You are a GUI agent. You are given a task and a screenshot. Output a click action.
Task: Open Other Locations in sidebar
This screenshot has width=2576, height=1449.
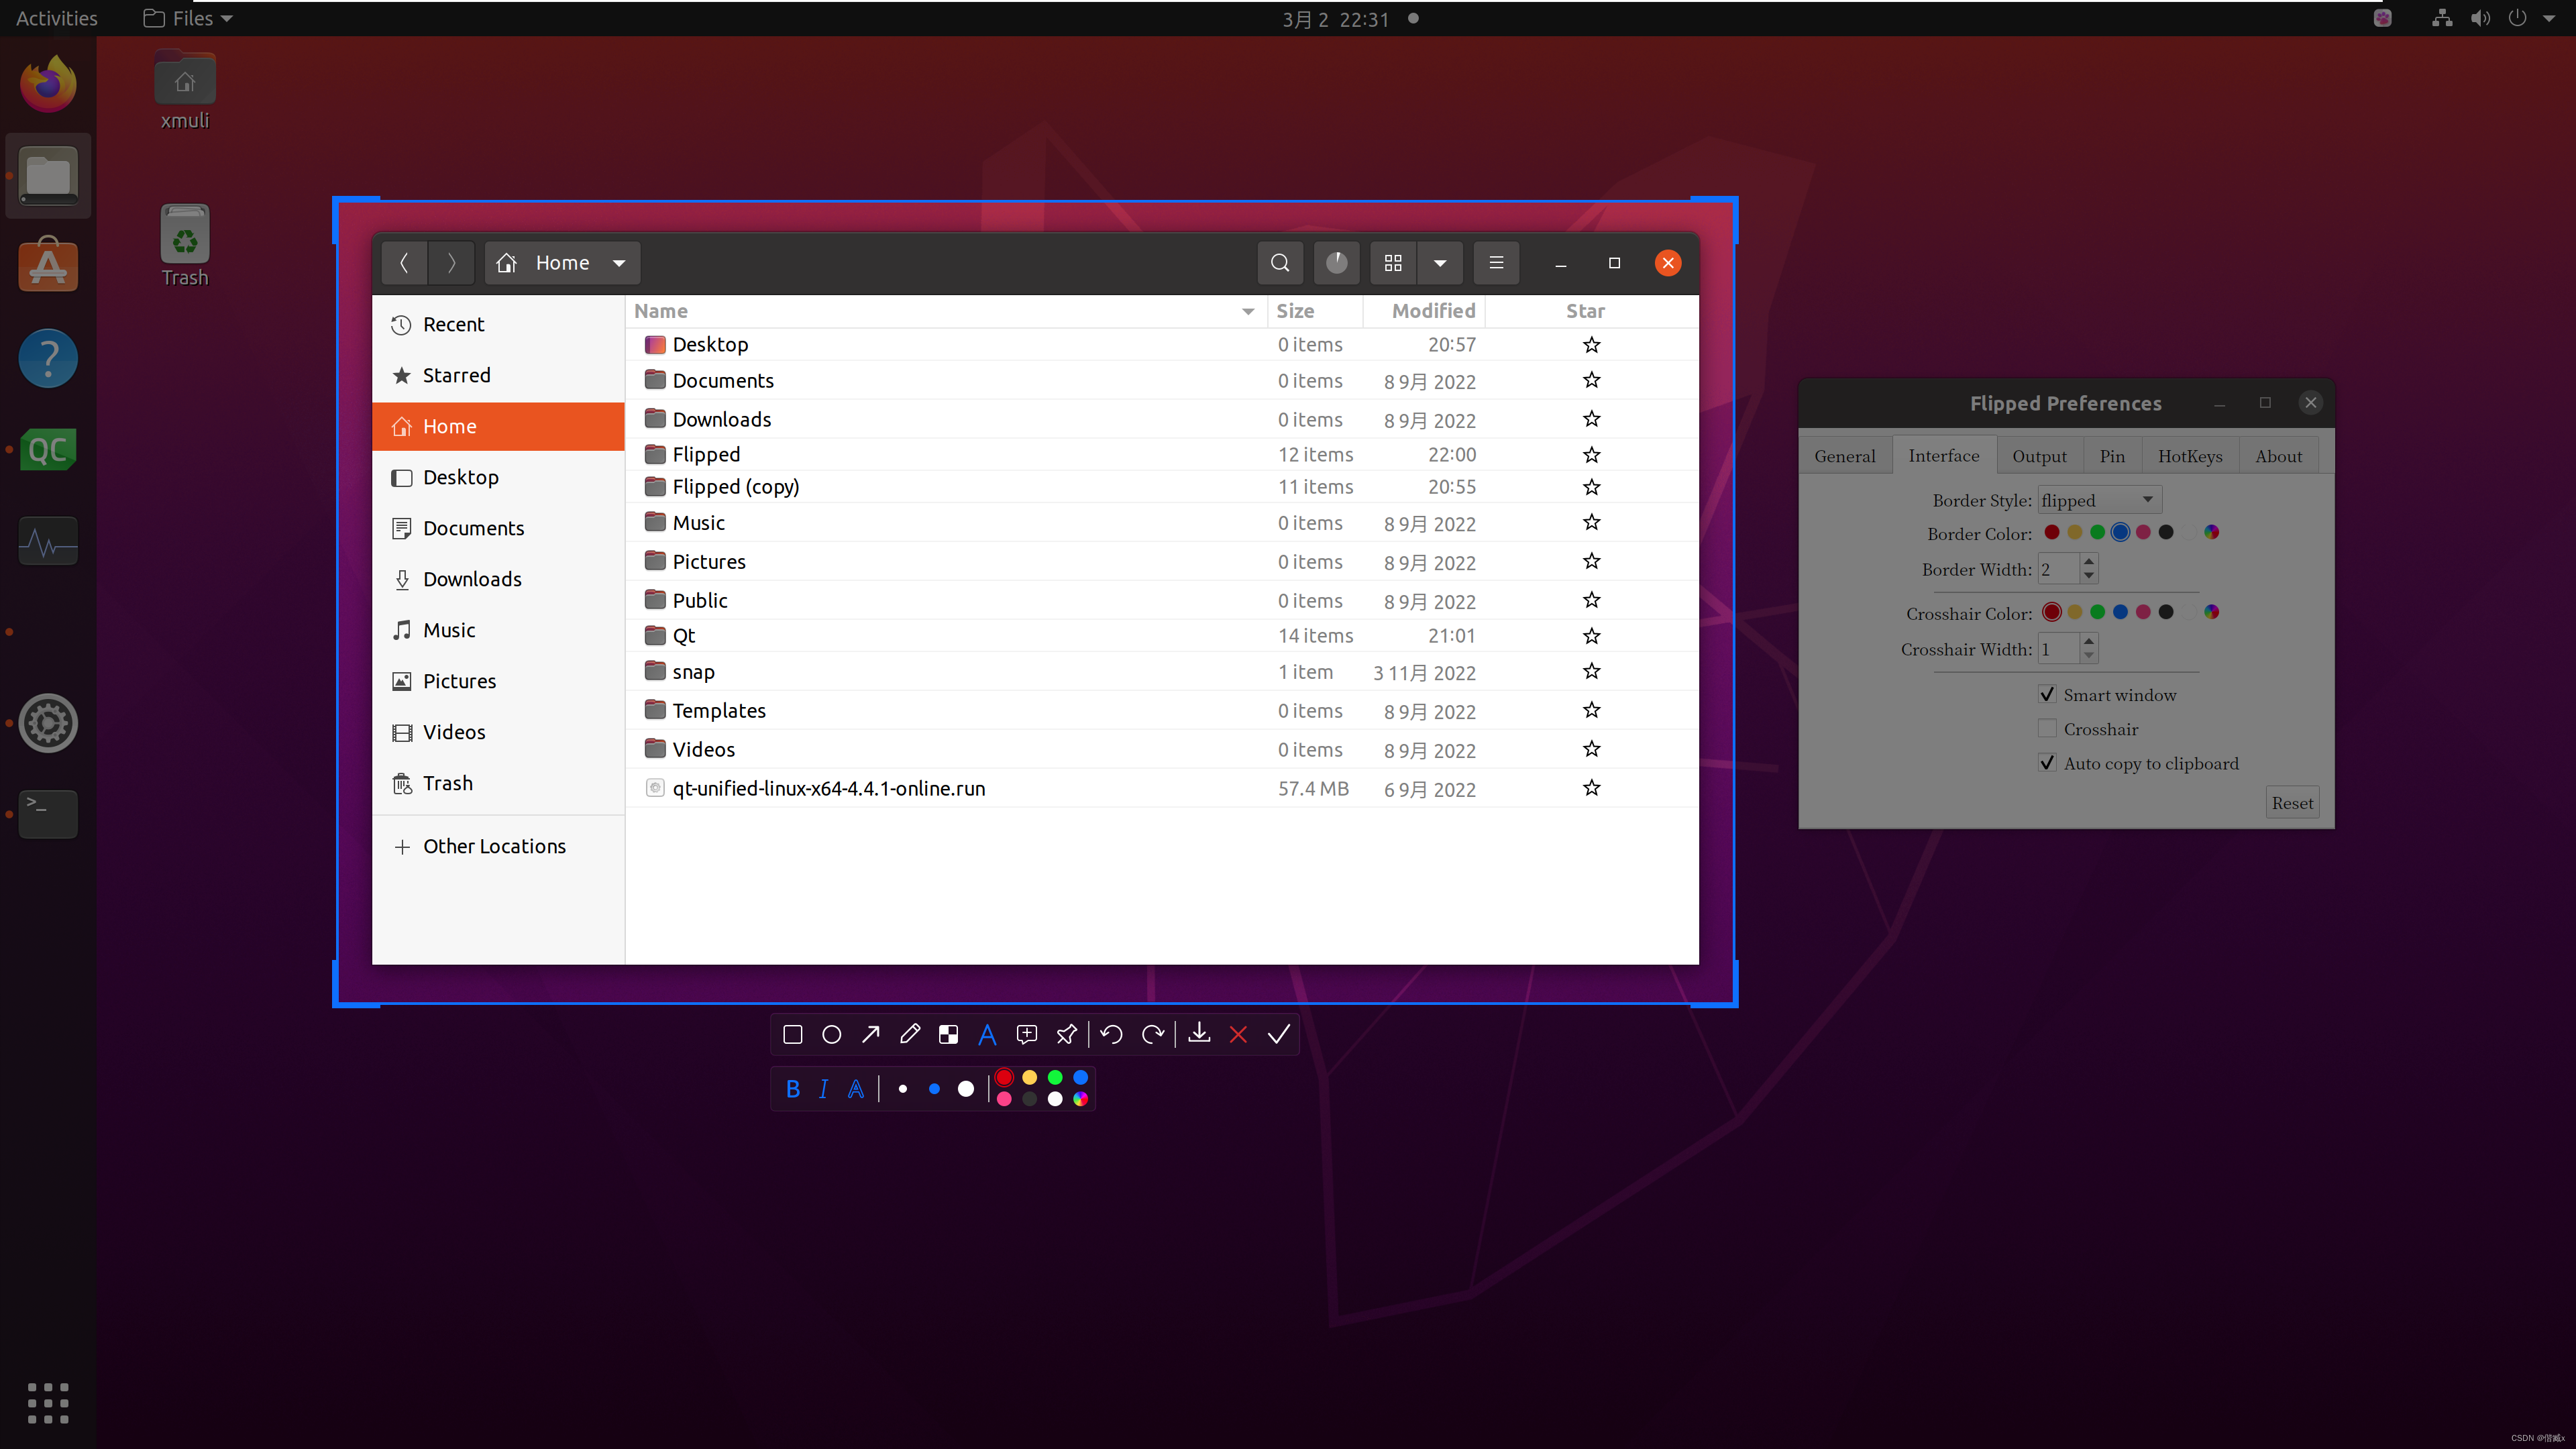click(498, 846)
